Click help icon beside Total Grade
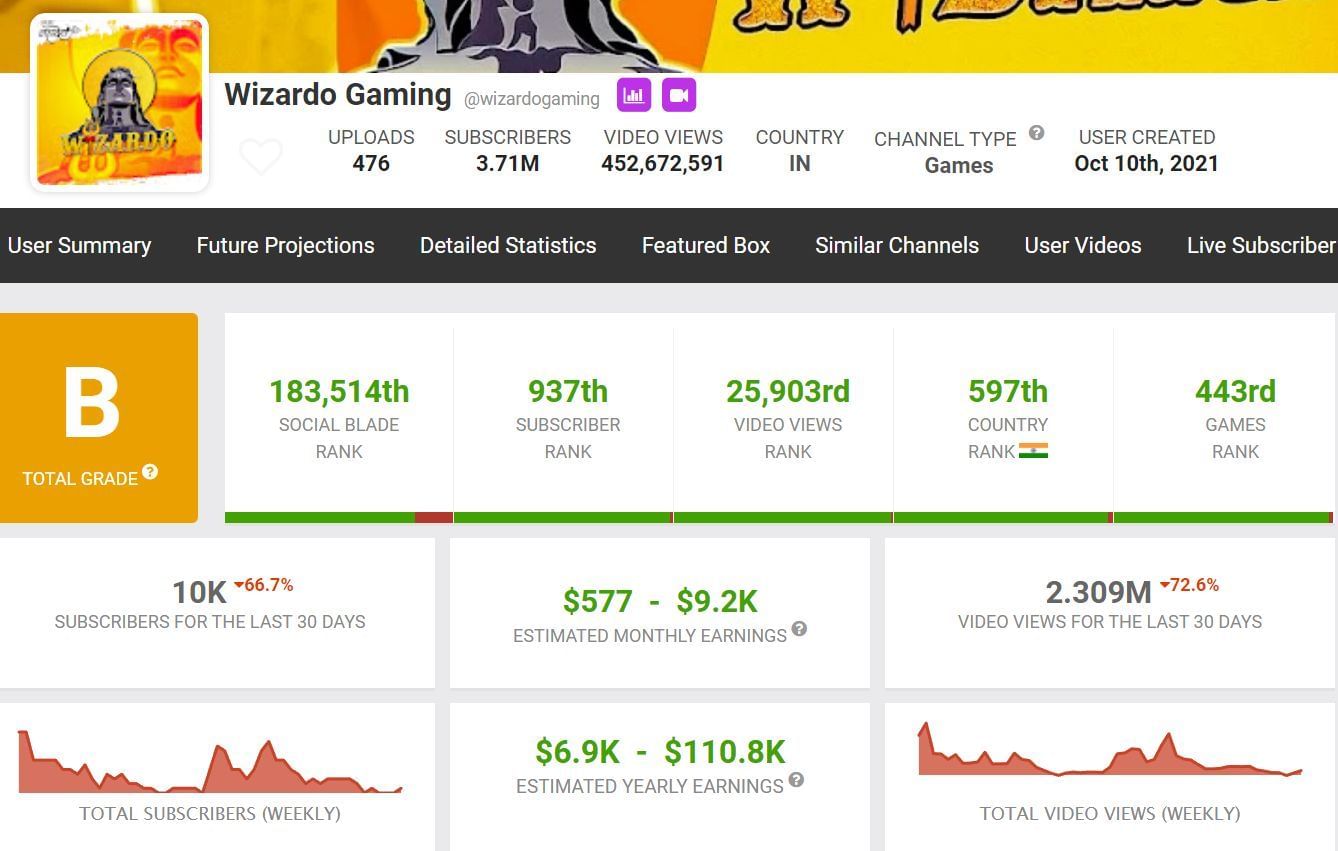Screen dimensions: 1338x851 150,472
